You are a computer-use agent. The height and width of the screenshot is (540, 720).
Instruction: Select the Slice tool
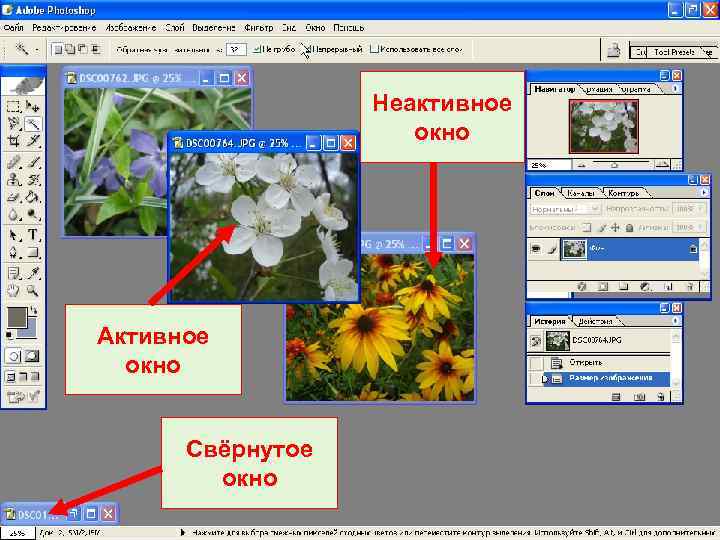33,141
